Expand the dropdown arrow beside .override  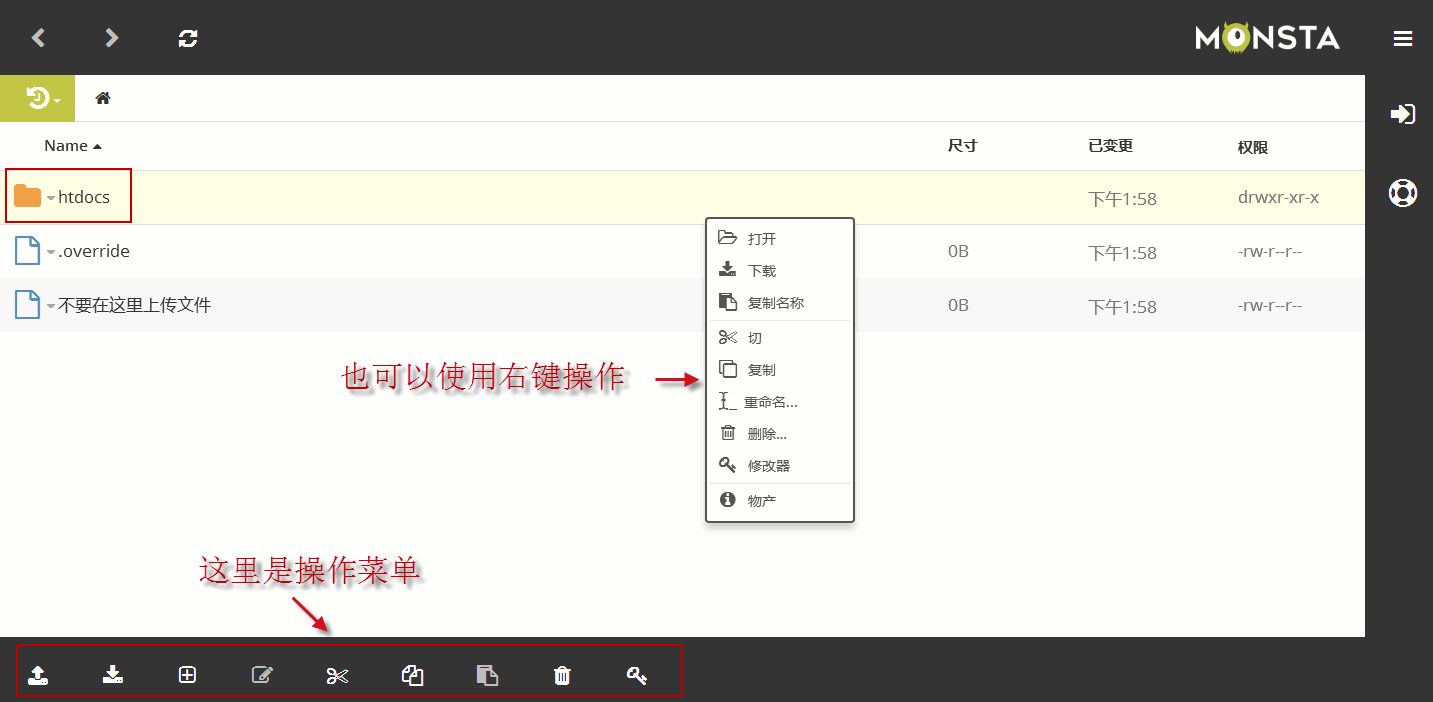pyautogui.click(x=51, y=252)
